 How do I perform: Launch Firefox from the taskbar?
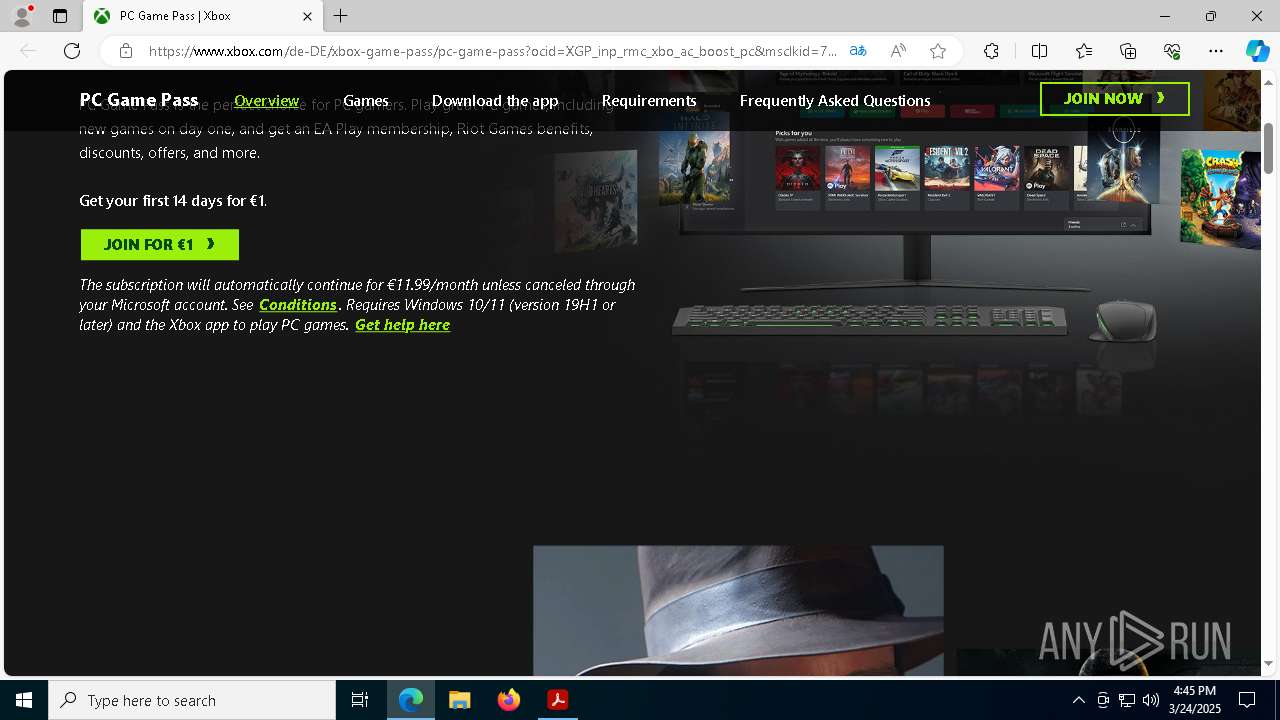pos(509,700)
